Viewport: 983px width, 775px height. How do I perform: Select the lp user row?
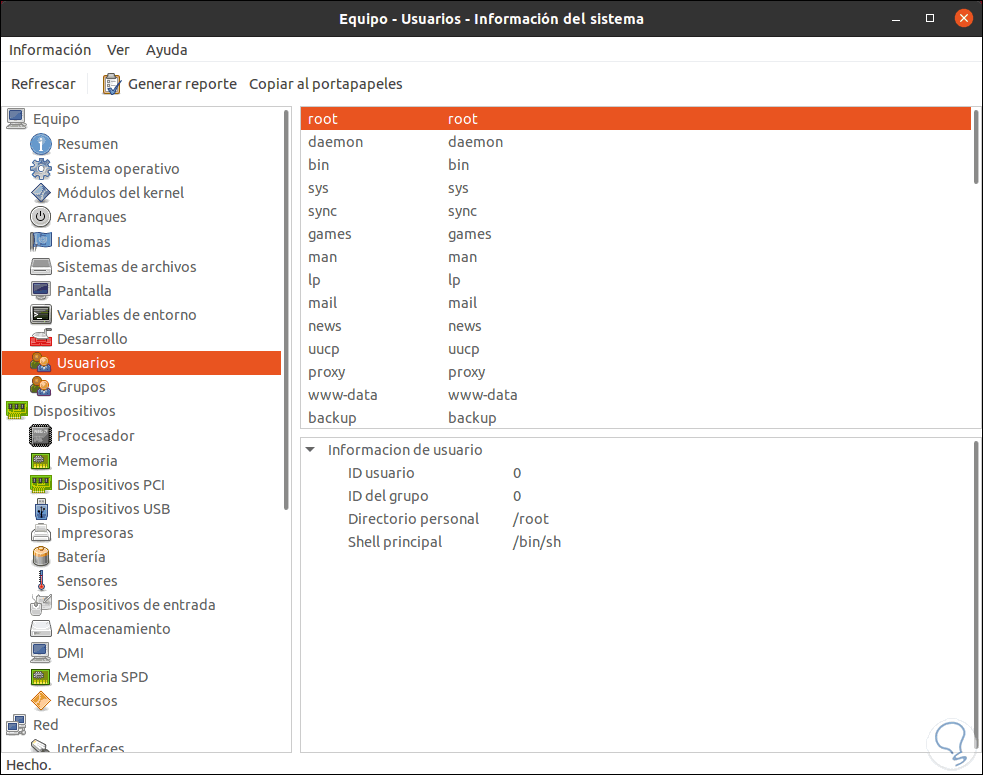(x=636, y=280)
